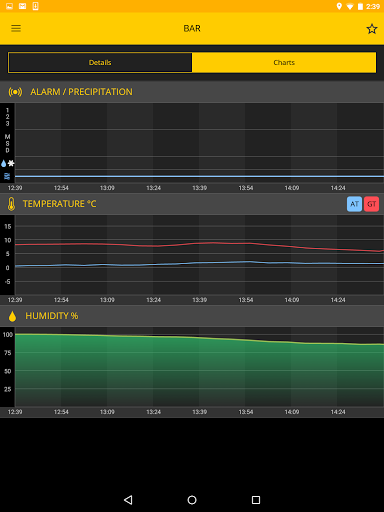The image size is (384, 512).
Task: Select the ALARM / PRECIPITATION heading
Action: [81, 92]
